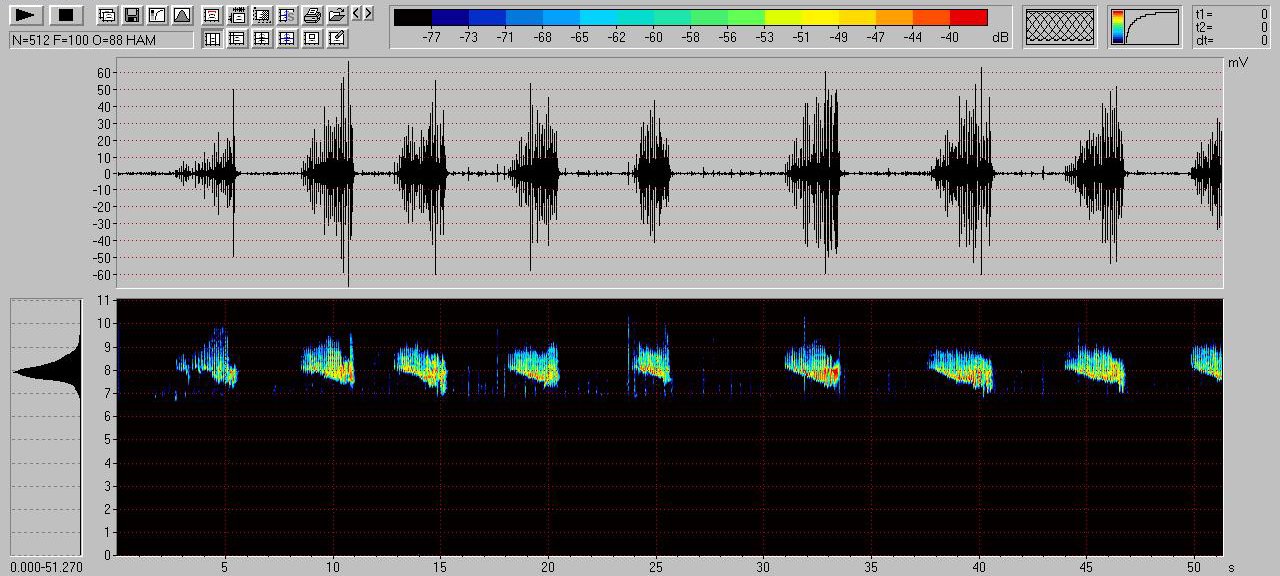Click the power spectrum panel beside spectrogram
Image resolution: width=1280 pixels, height=576 pixels.
click(46, 427)
